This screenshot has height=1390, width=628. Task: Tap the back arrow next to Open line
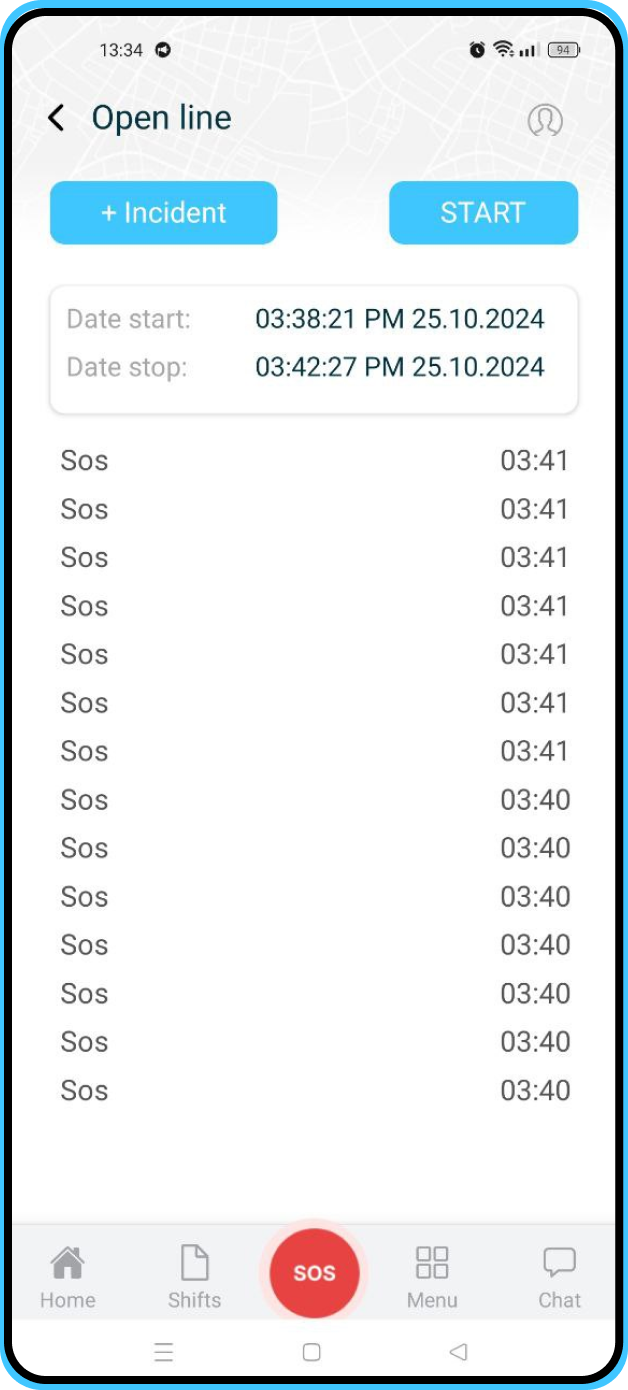click(x=56, y=118)
